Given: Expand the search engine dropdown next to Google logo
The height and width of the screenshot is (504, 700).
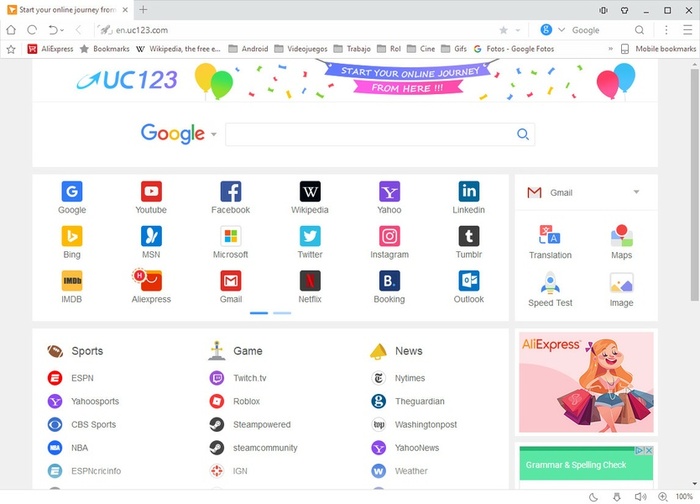Looking at the screenshot, I should (214, 134).
